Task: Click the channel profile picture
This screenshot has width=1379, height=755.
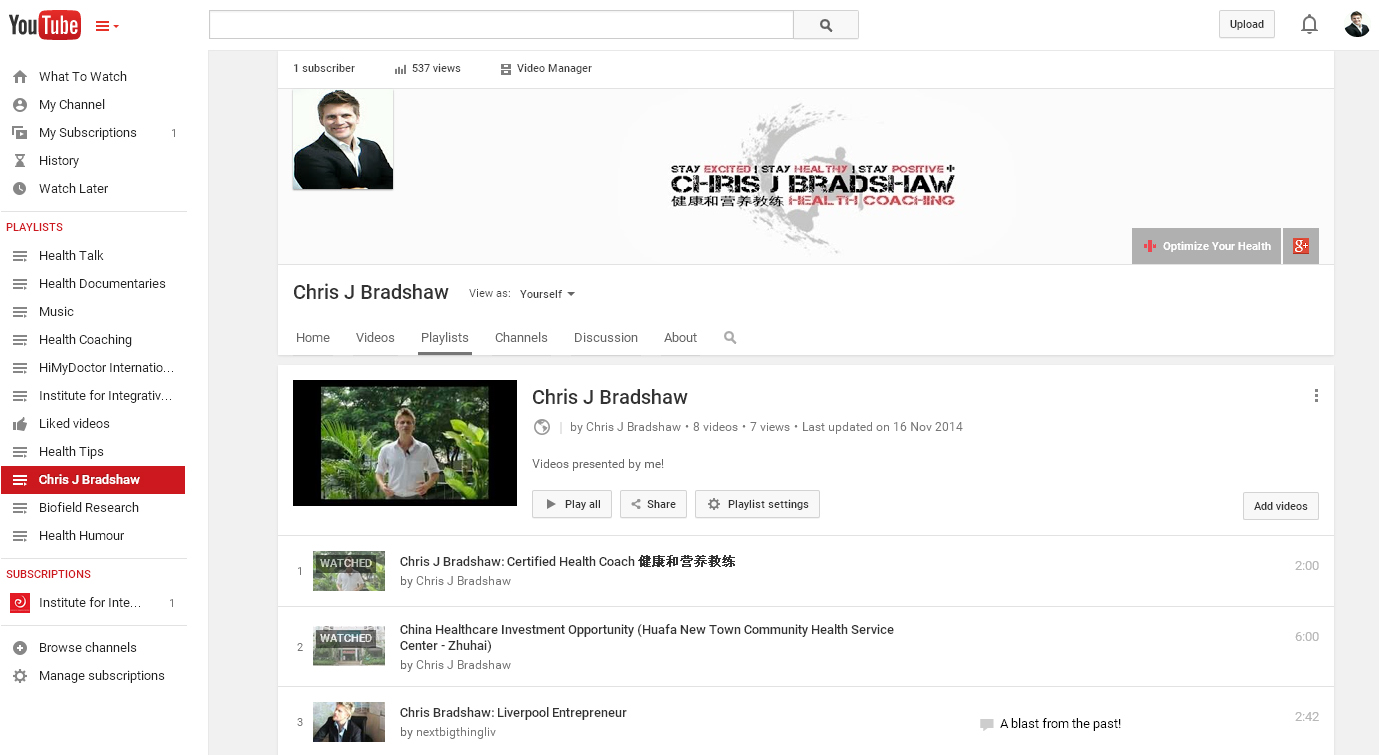Action: click(x=343, y=139)
